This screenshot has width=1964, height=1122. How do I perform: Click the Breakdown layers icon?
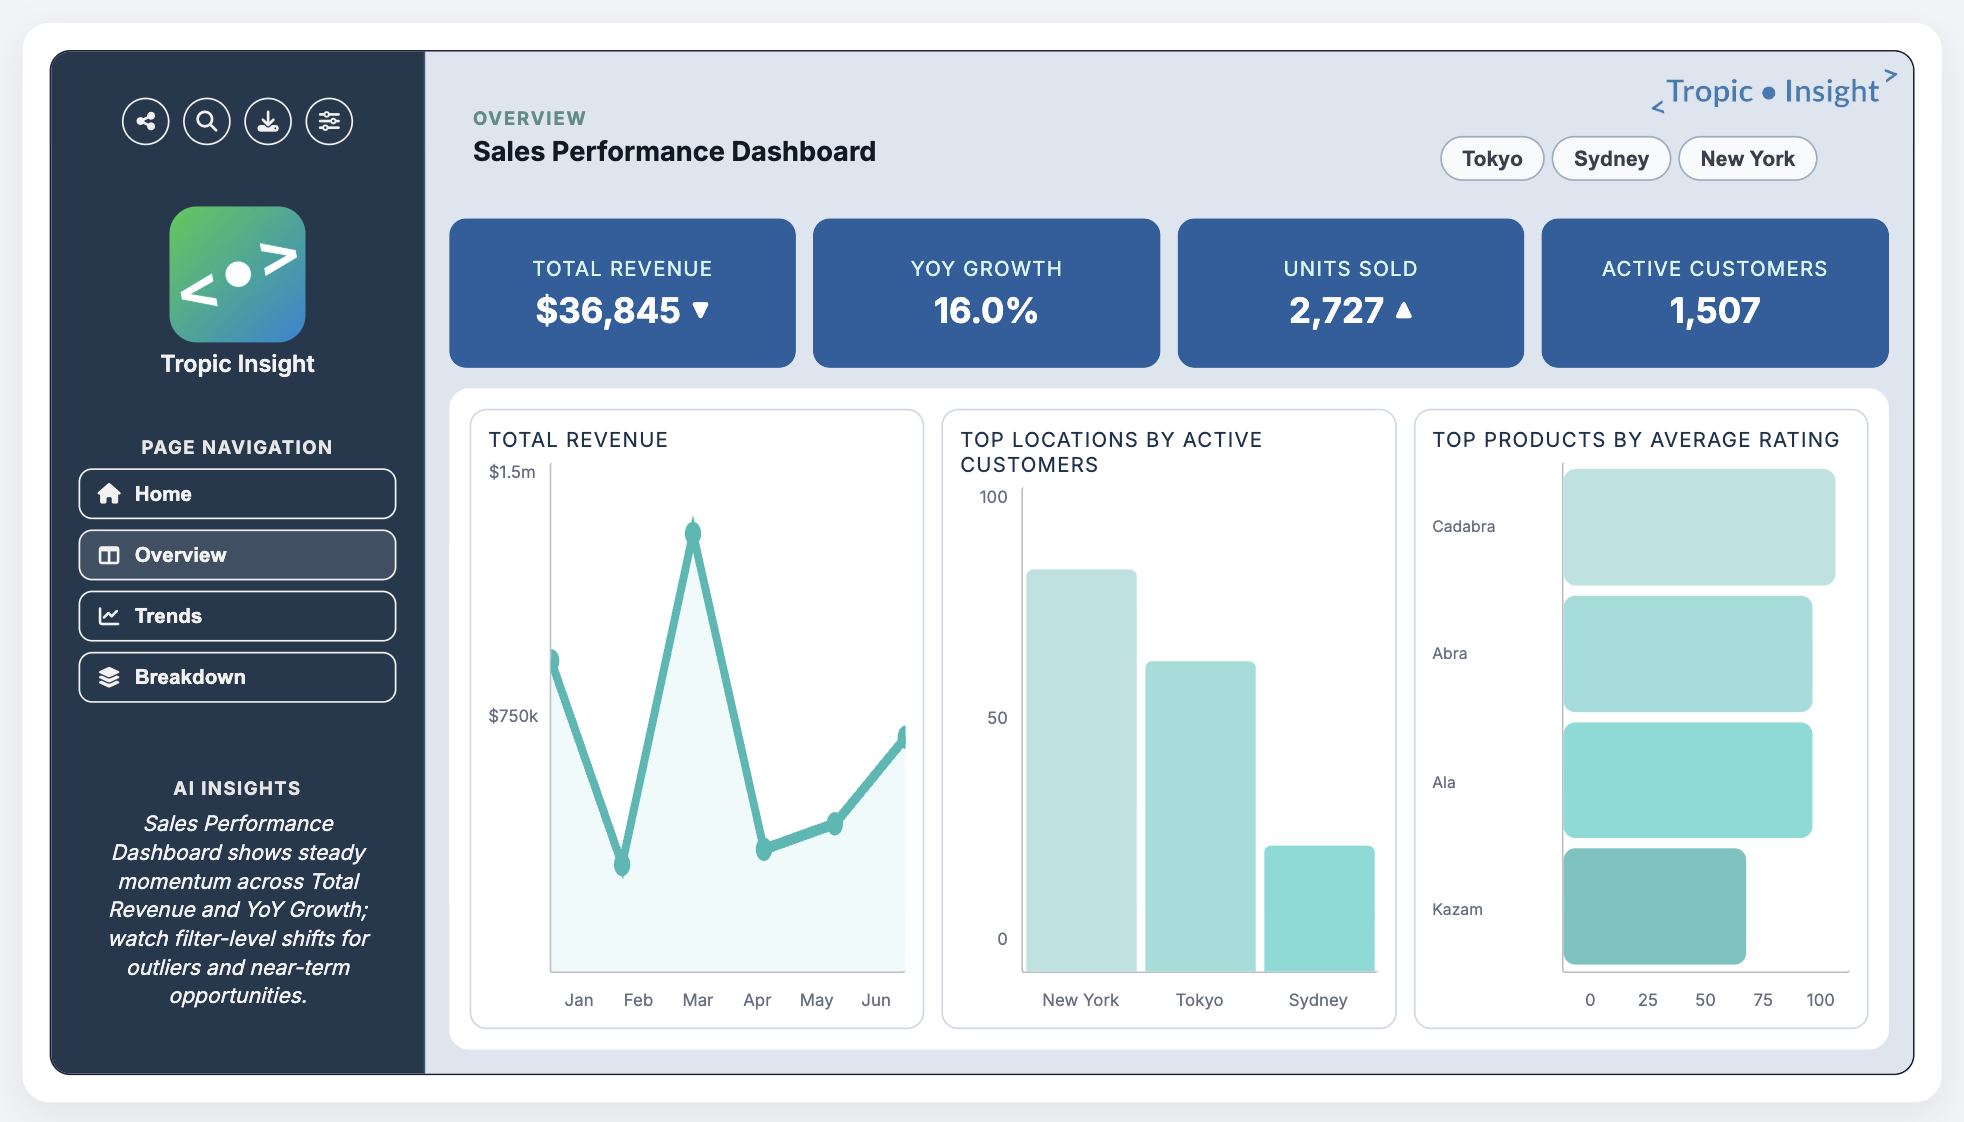click(110, 677)
